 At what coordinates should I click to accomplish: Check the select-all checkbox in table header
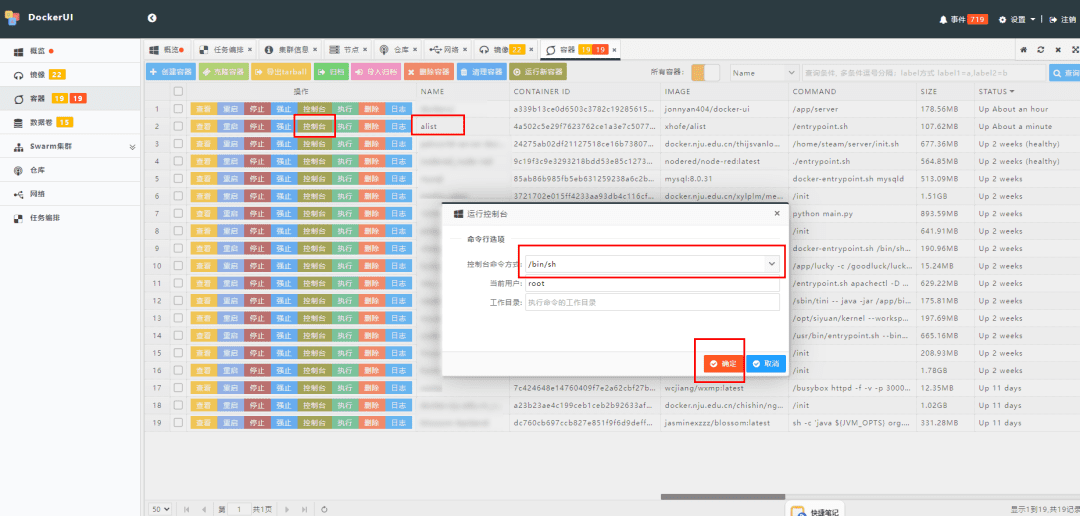[178, 91]
